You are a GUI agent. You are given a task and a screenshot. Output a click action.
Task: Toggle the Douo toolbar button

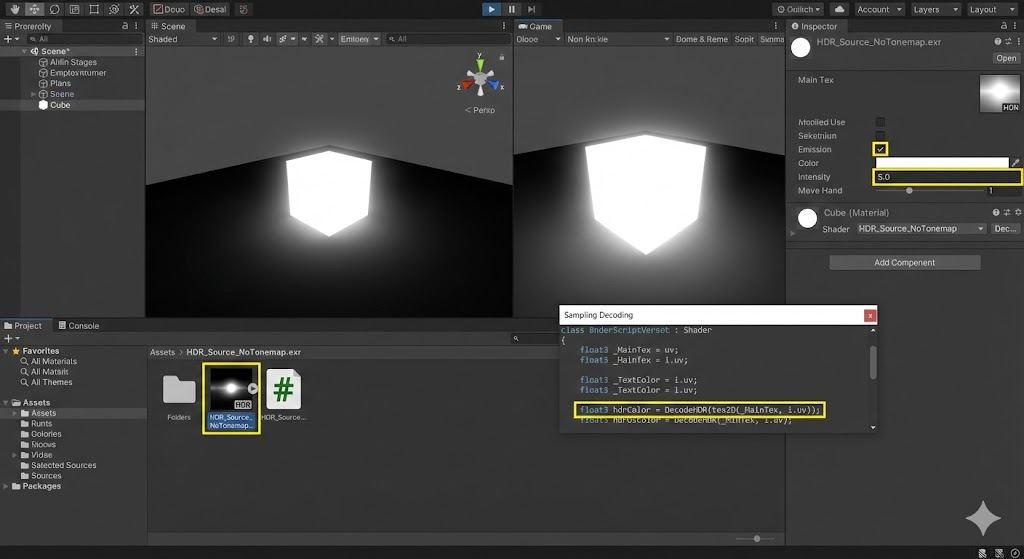tap(169, 9)
